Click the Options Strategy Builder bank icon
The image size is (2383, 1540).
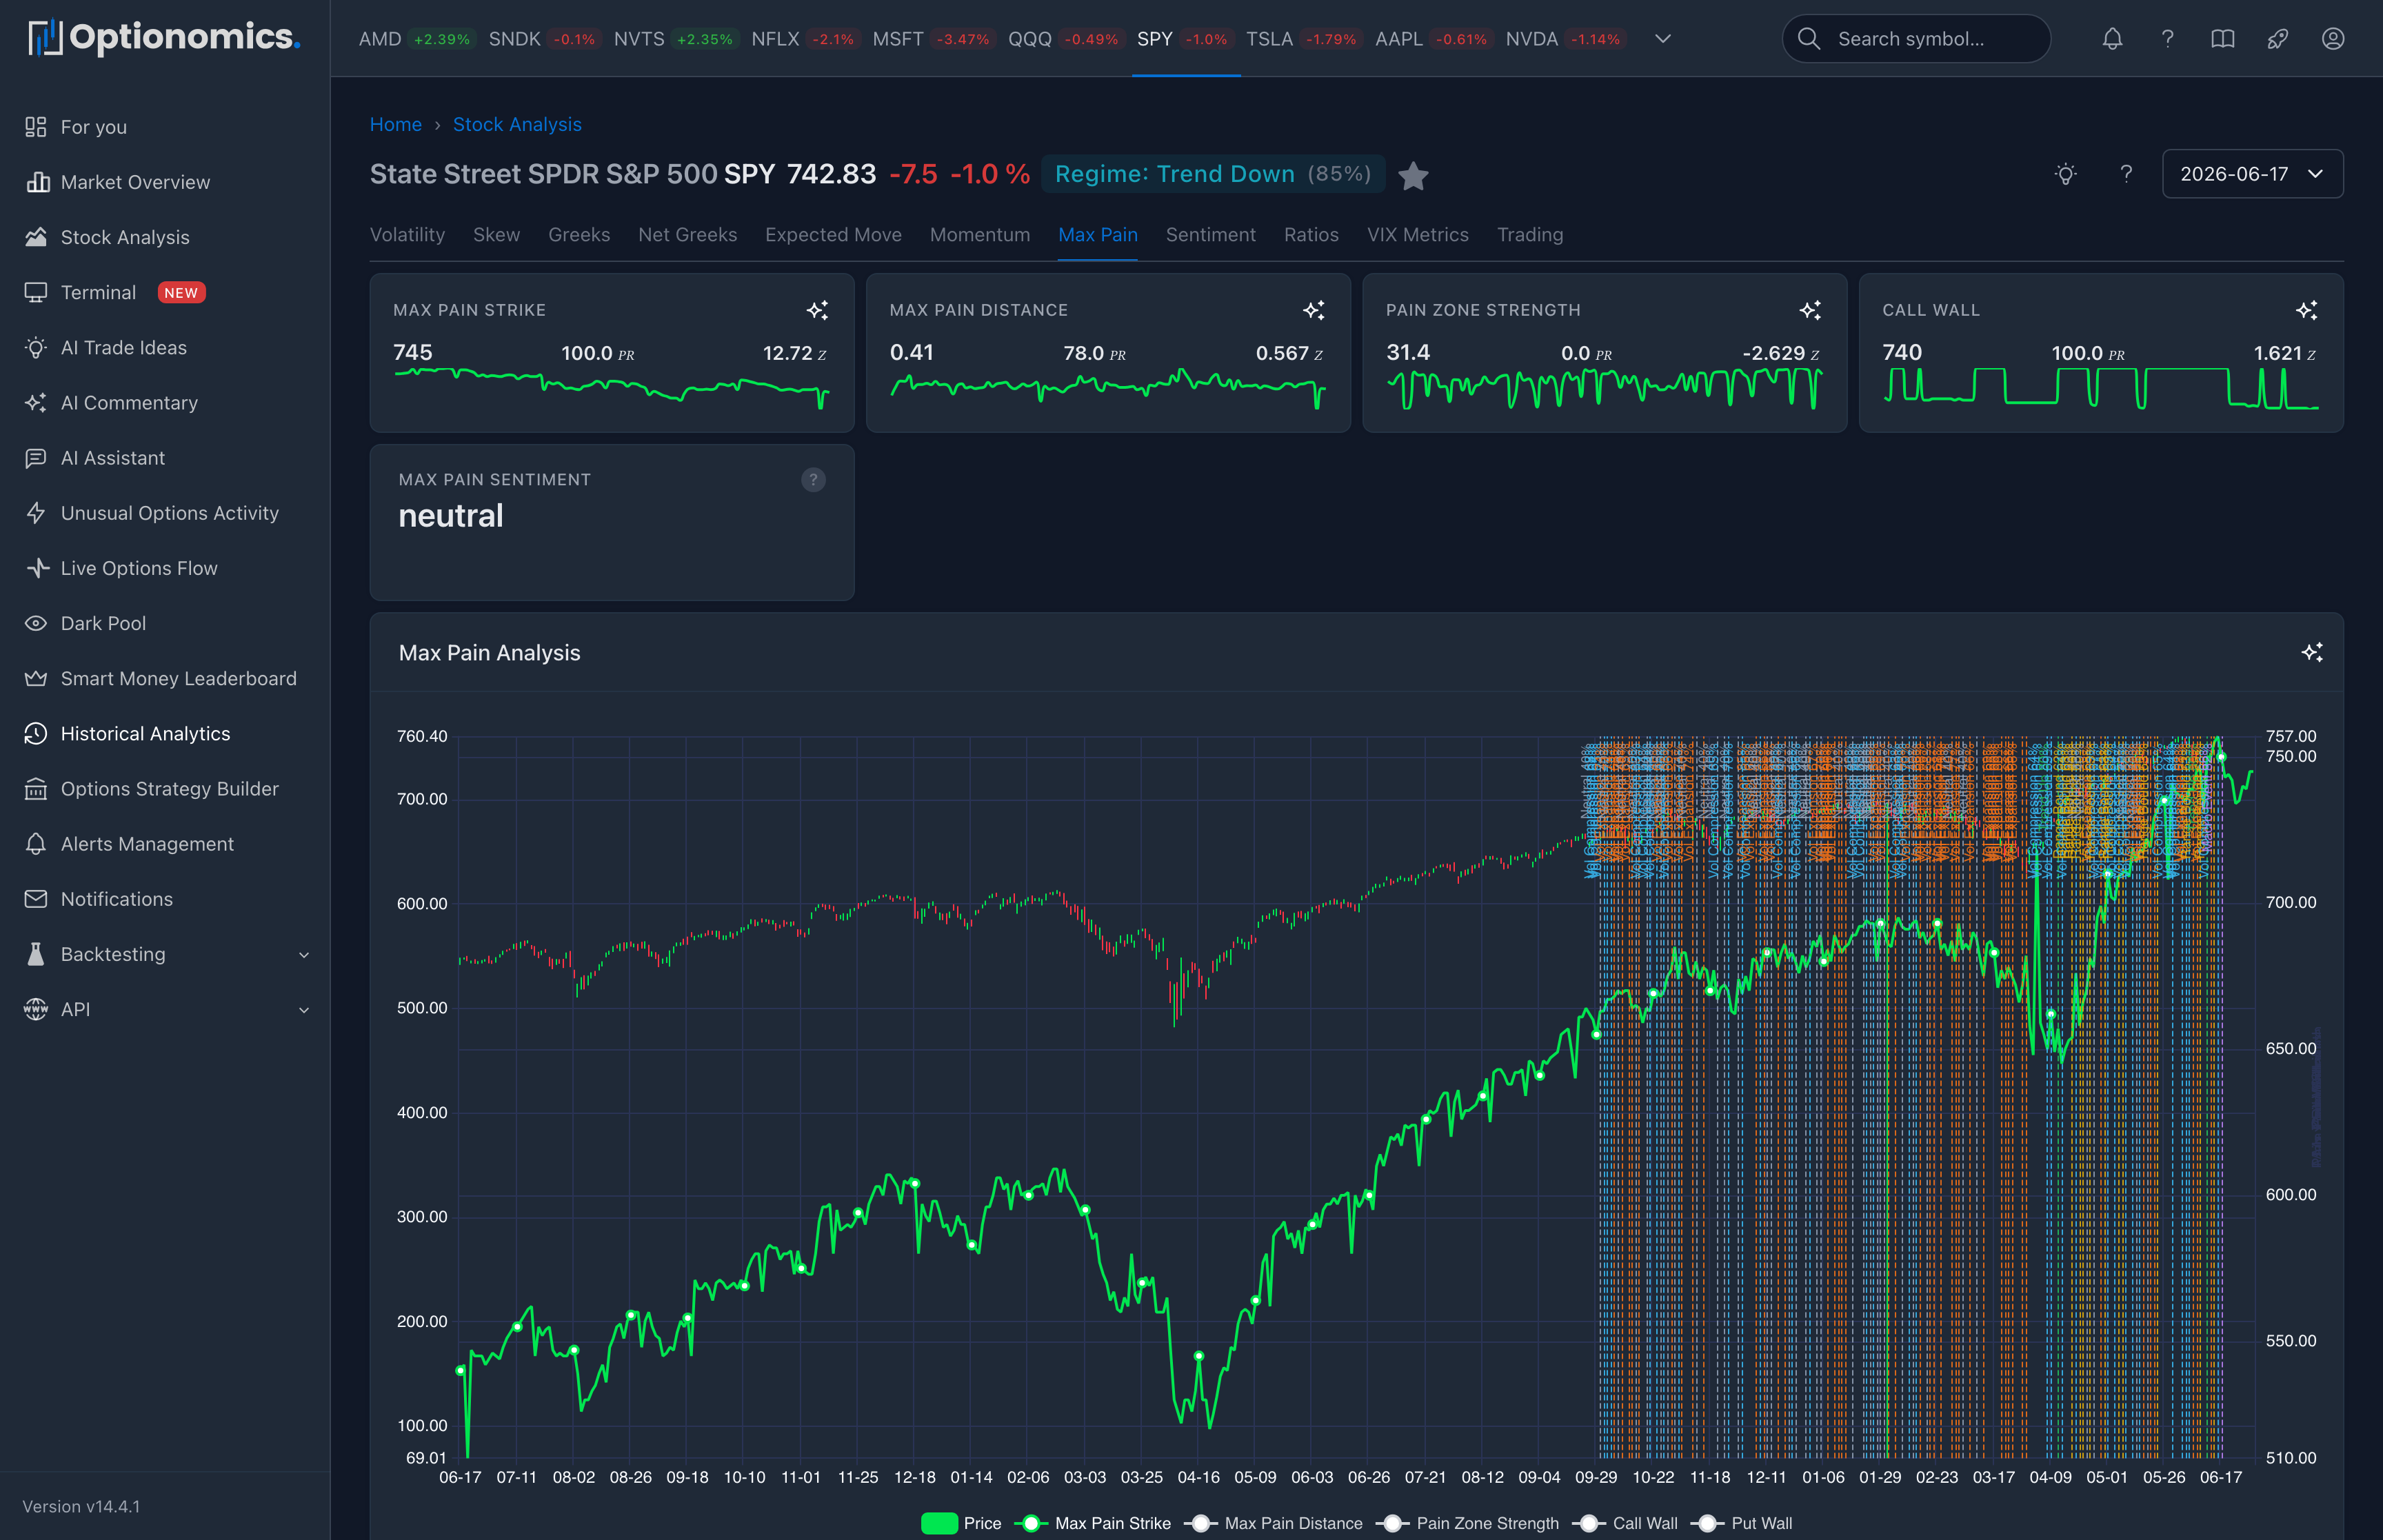(x=36, y=789)
